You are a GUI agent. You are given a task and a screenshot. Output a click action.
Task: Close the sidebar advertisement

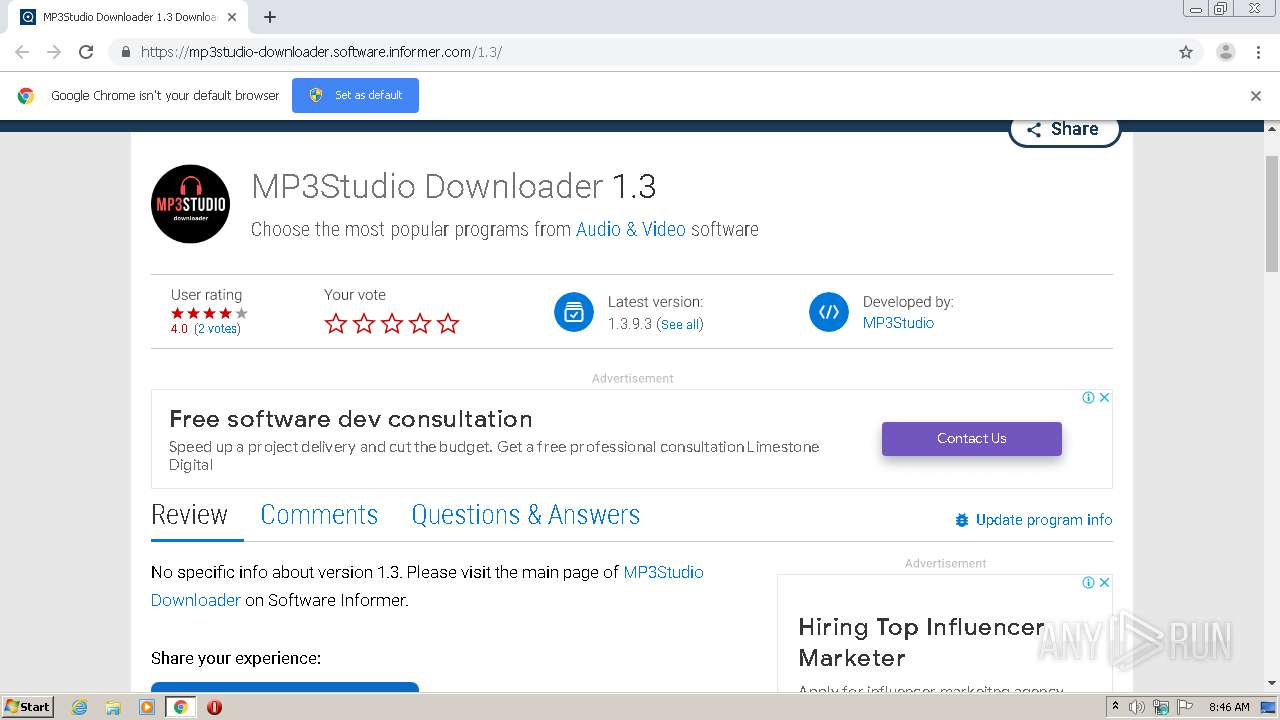(1104, 582)
